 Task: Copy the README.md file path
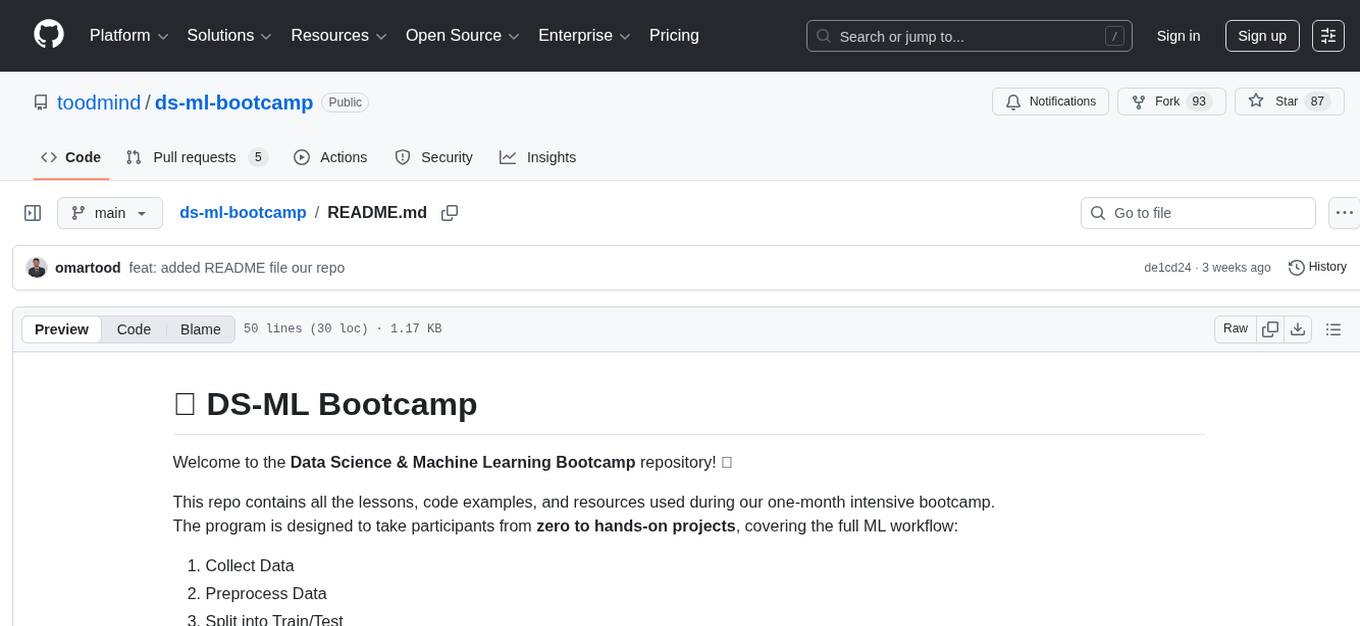click(x=449, y=212)
